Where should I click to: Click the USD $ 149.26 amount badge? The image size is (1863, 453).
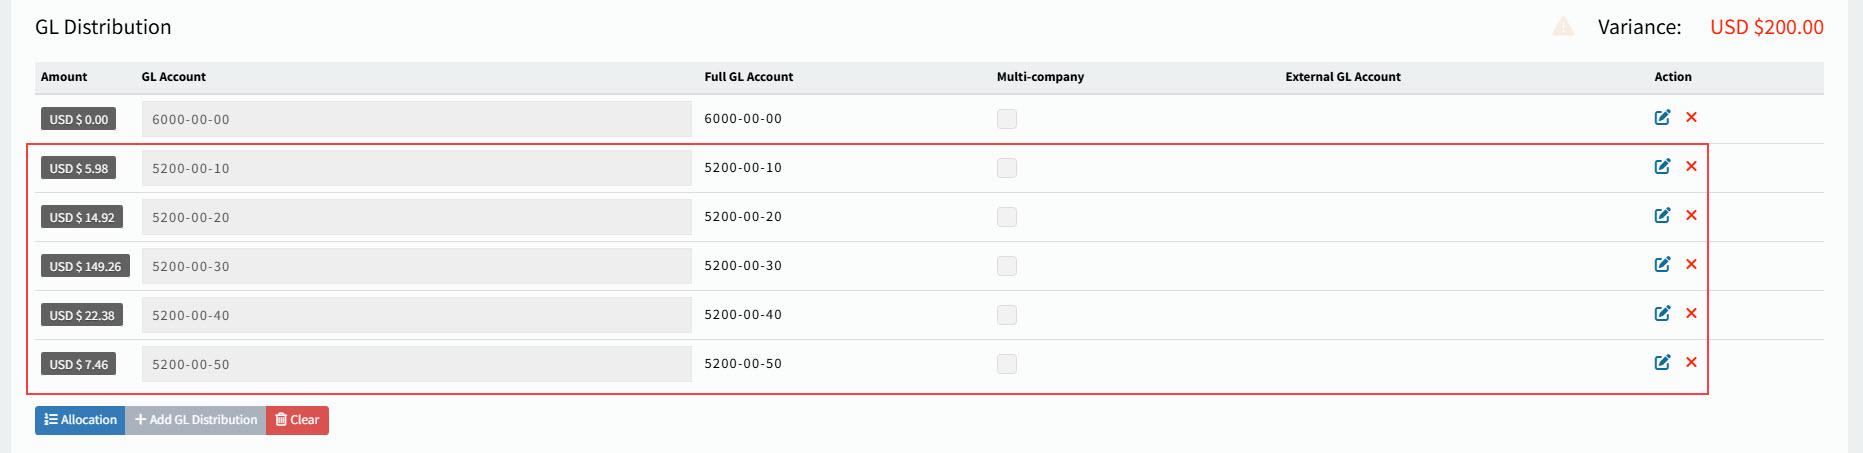pos(85,266)
